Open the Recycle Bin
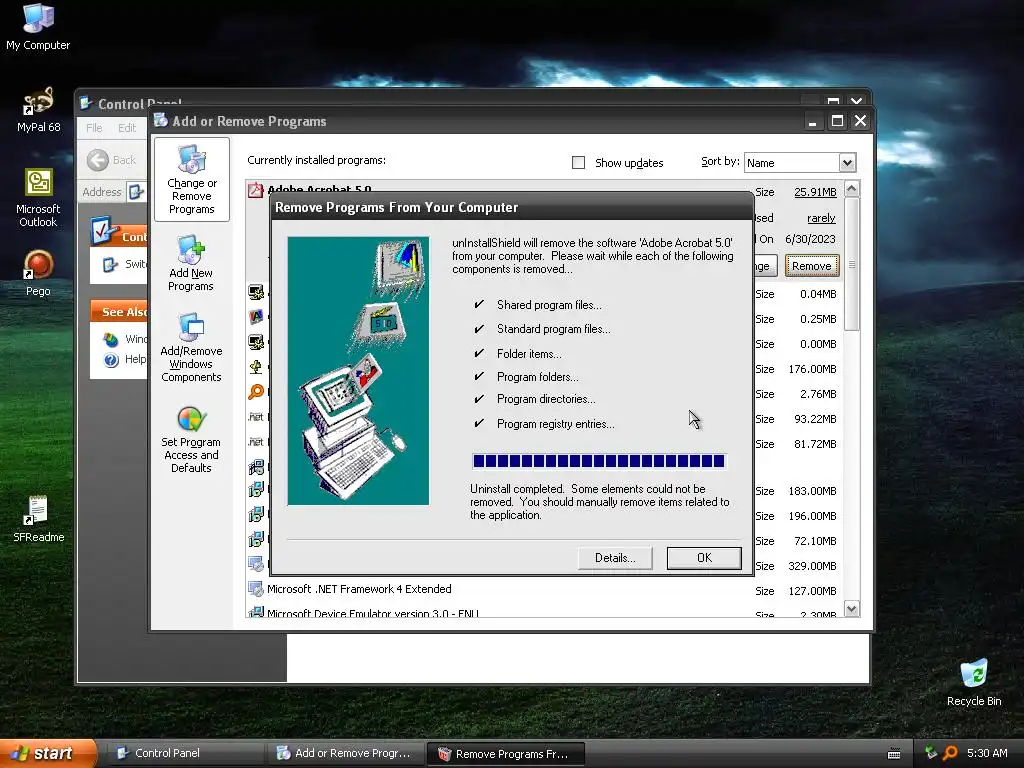1024x768 pixels. (974, 683)
